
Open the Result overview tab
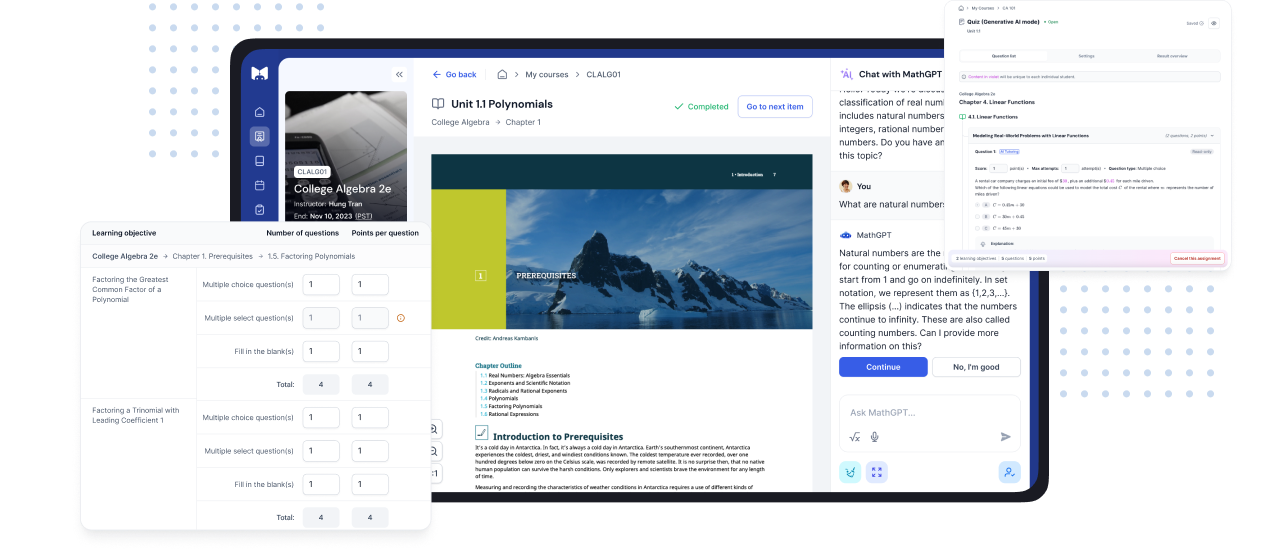coord(1172,56)
